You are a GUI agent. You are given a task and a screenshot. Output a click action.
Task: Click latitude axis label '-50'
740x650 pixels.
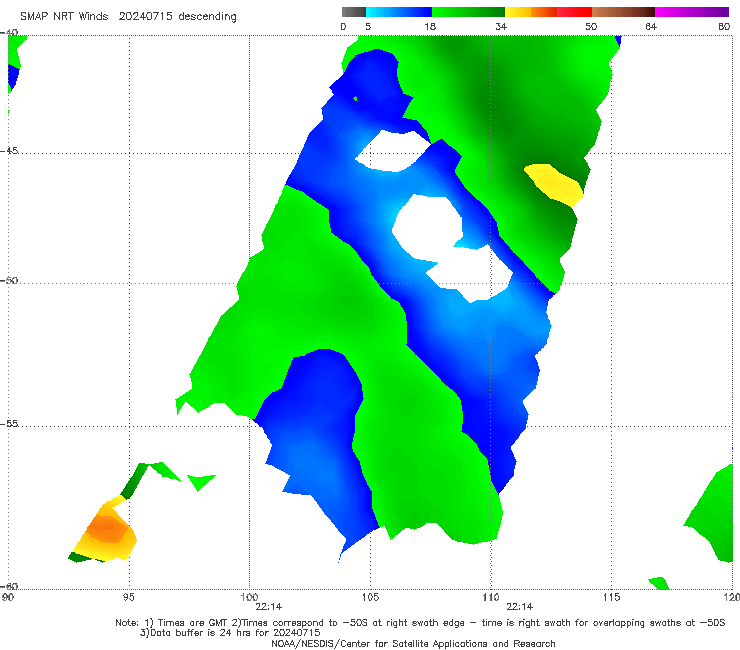[9, 280]
